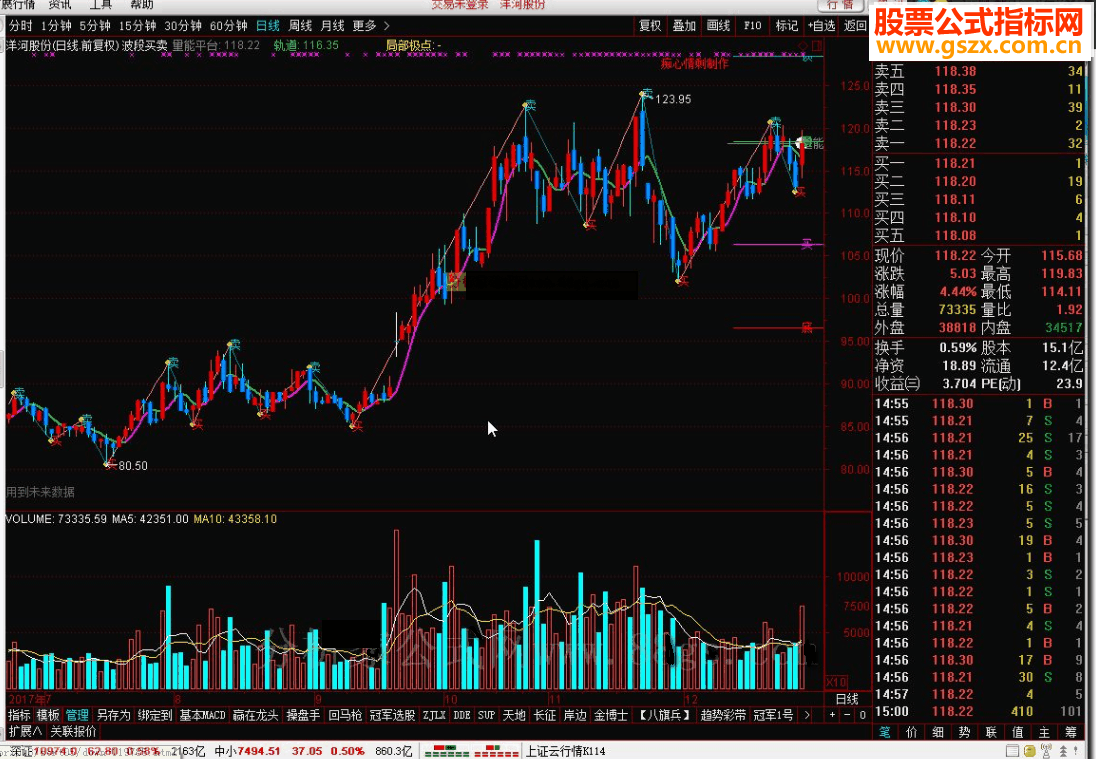Switch to 值 value tab
1096x759 pixels.
pos(1018,732)
